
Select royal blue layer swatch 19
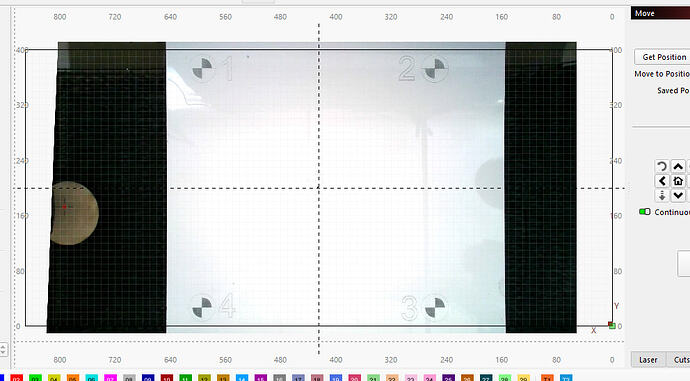pyautogui.click(x=336, y=377)
